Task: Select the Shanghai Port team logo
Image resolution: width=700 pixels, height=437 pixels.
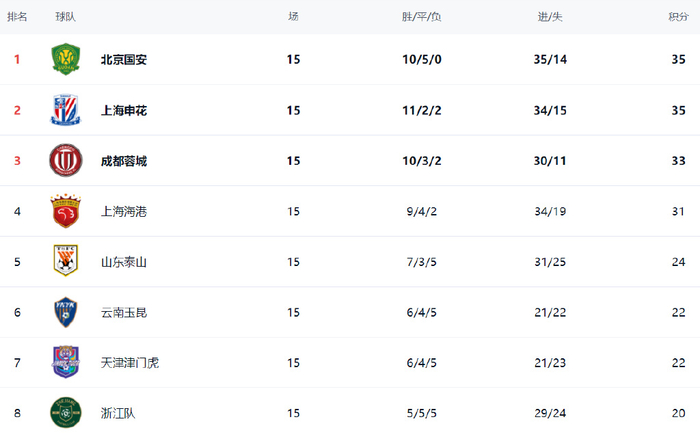Action: tap(65, 211)
